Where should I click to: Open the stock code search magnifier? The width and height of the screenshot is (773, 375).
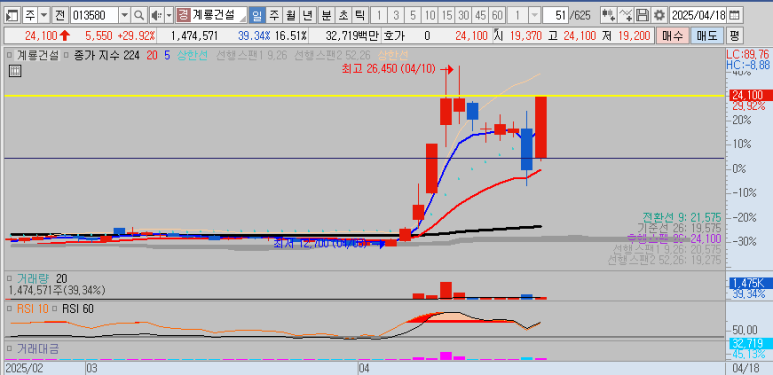(x=140, y=16)
